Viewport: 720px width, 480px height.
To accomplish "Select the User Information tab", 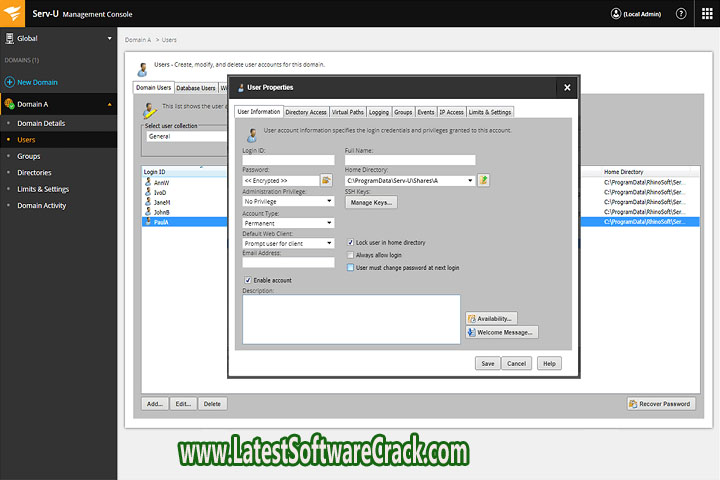I will [x=259, y=112].
